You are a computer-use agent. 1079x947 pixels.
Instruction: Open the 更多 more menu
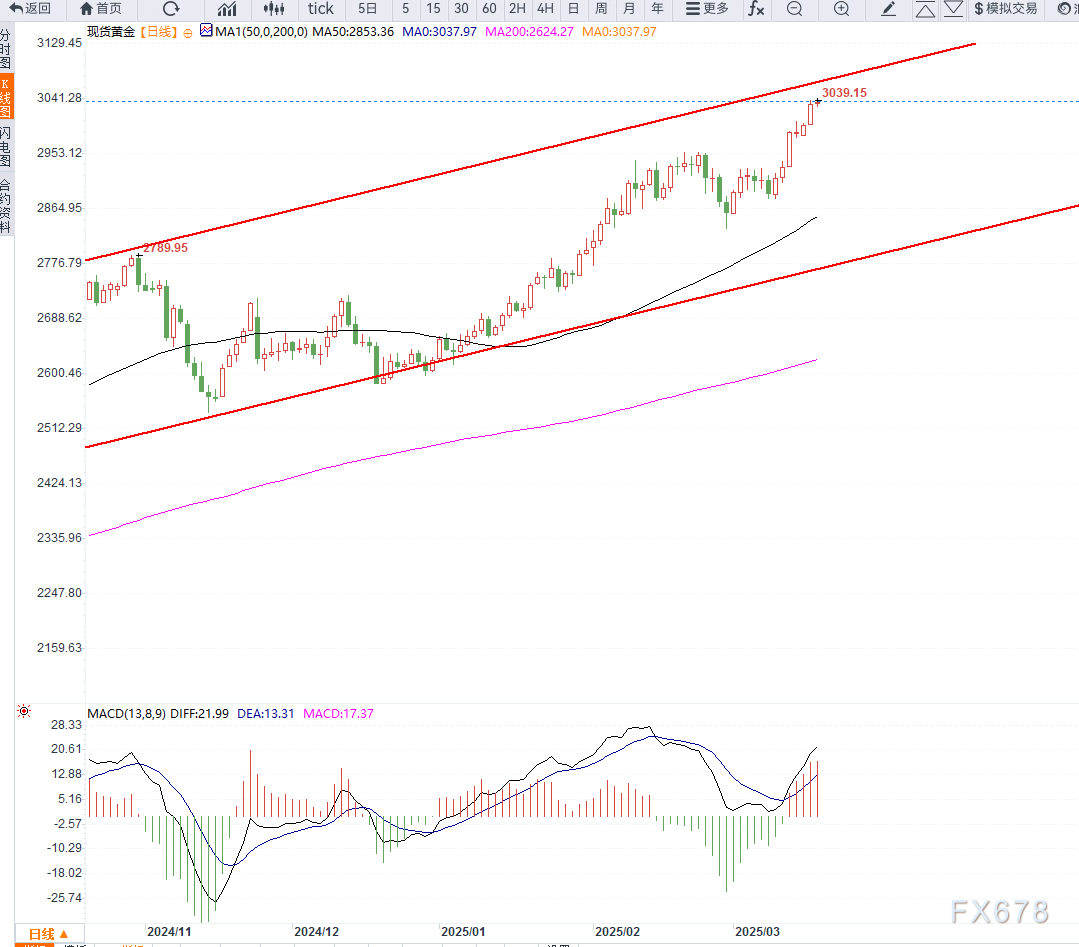tap(707, 9)
